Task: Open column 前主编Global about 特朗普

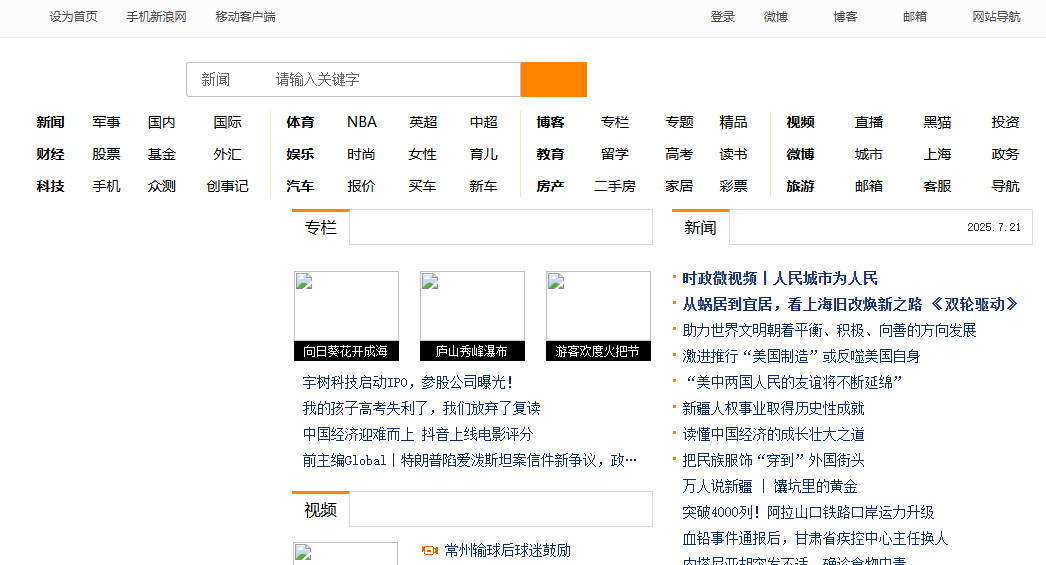Action: pos(470,460)
